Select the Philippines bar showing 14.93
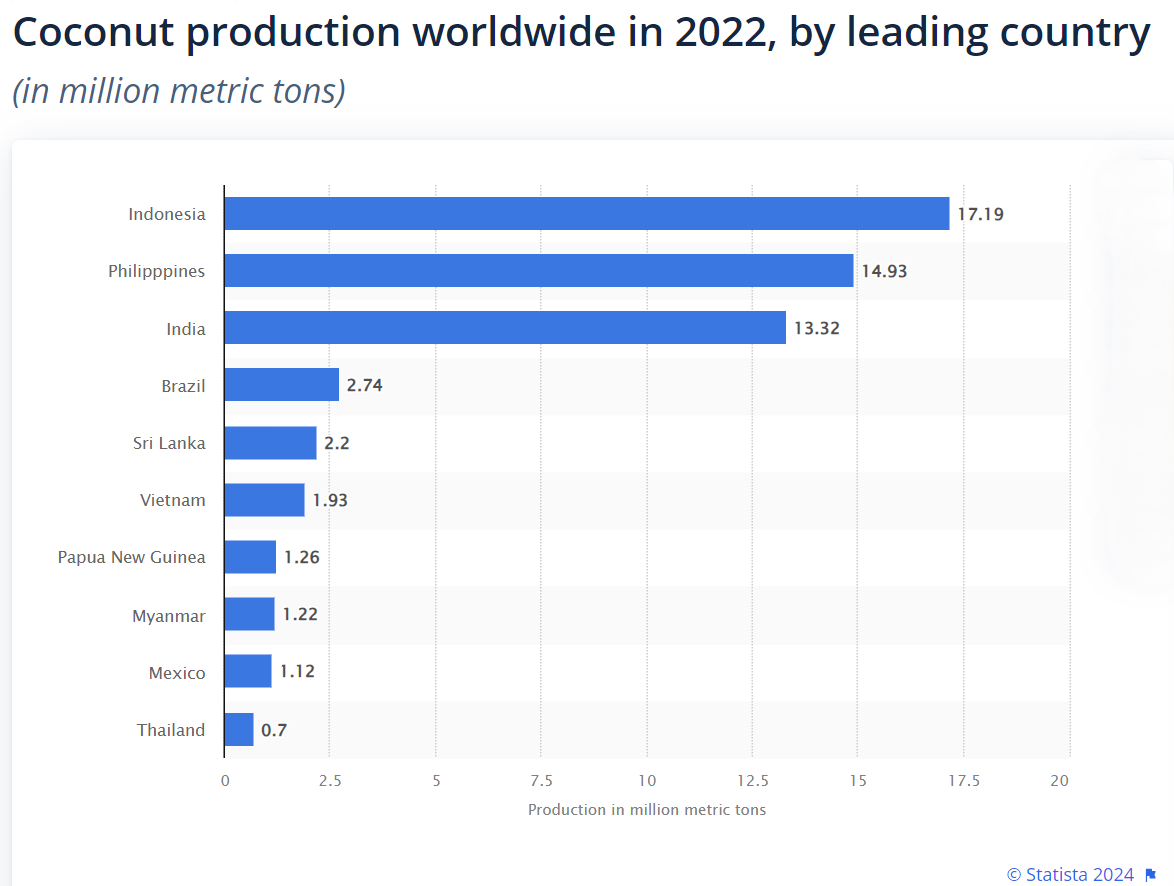This screenshot has height=886, width=1174. 538,271
